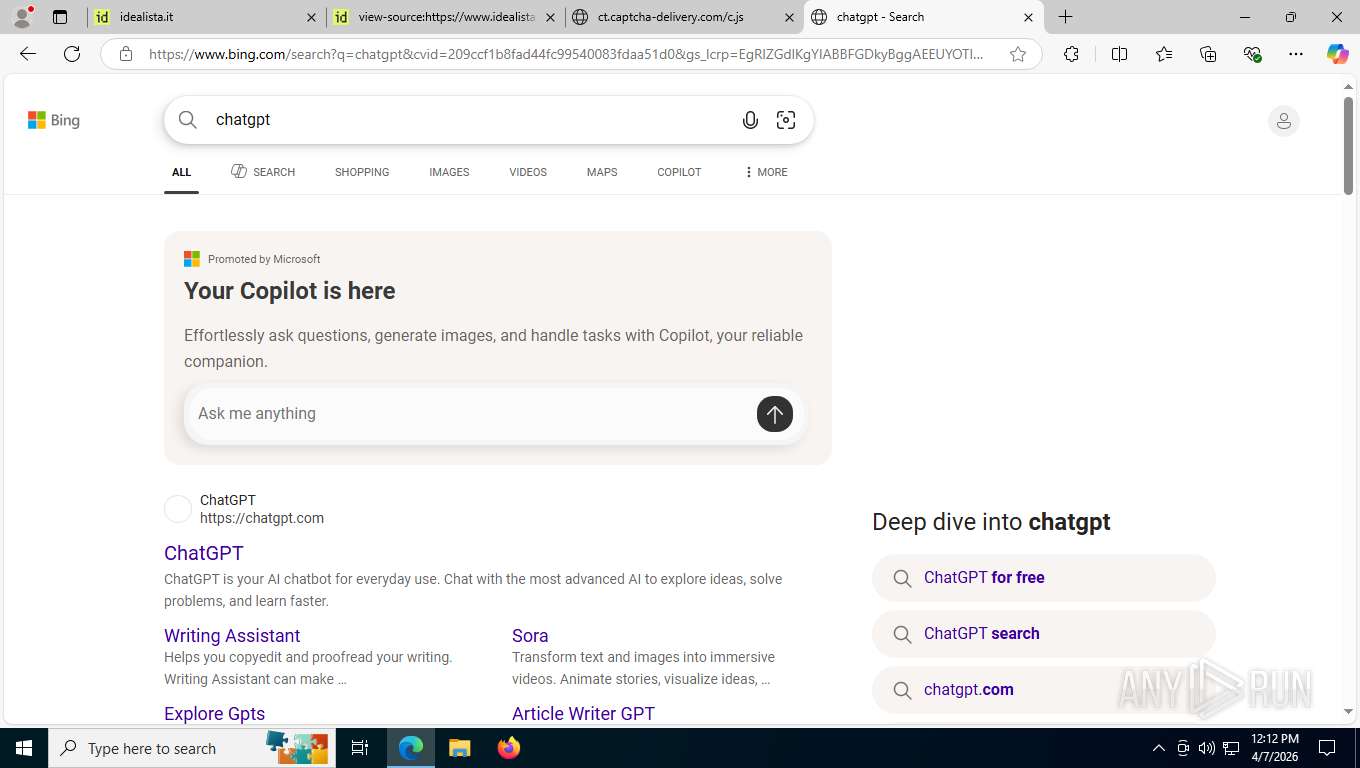This screenshot has height=768, width=1360.
Task: Close the idealista.it tab
Action: click(x=312, y=17)
